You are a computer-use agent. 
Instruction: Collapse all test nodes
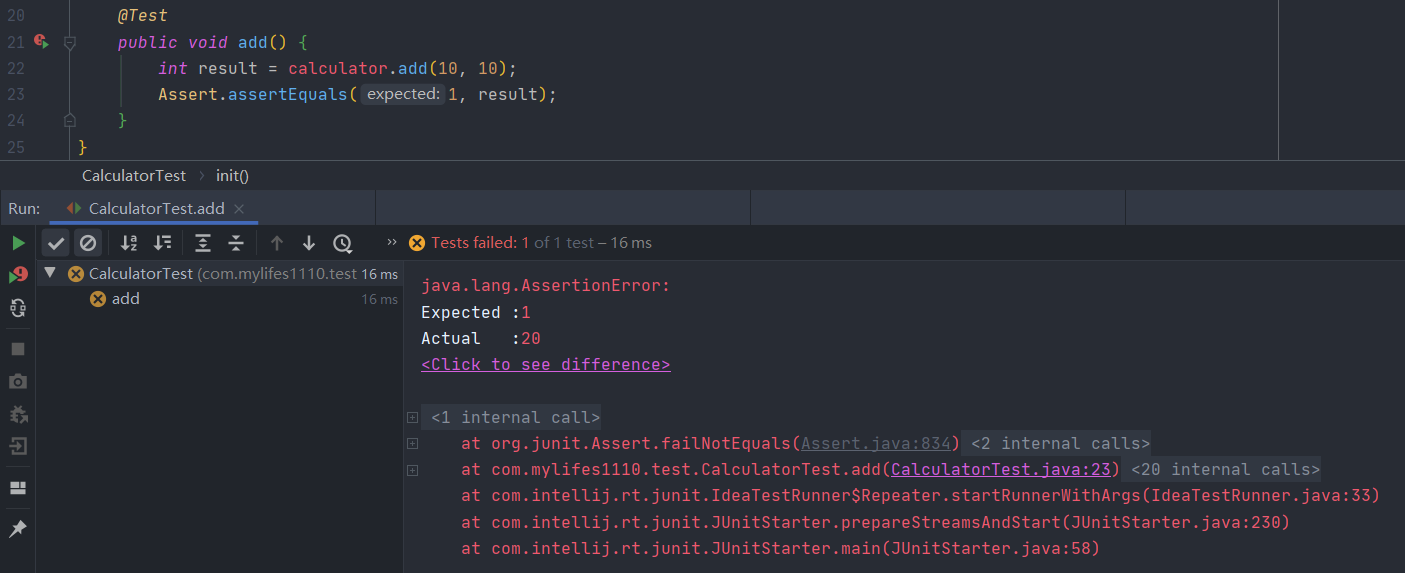[236, 243]
